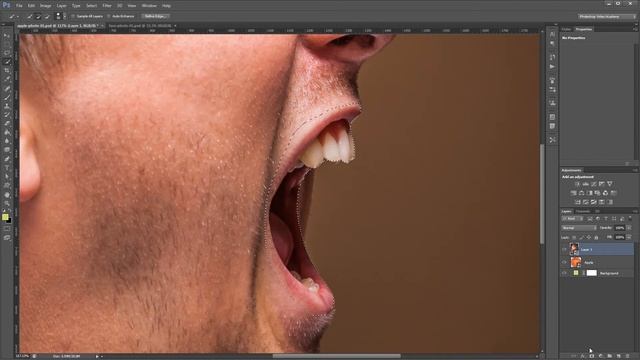
Task: Hide the Apple layer eye icon
Action: (x=565, y=262)
